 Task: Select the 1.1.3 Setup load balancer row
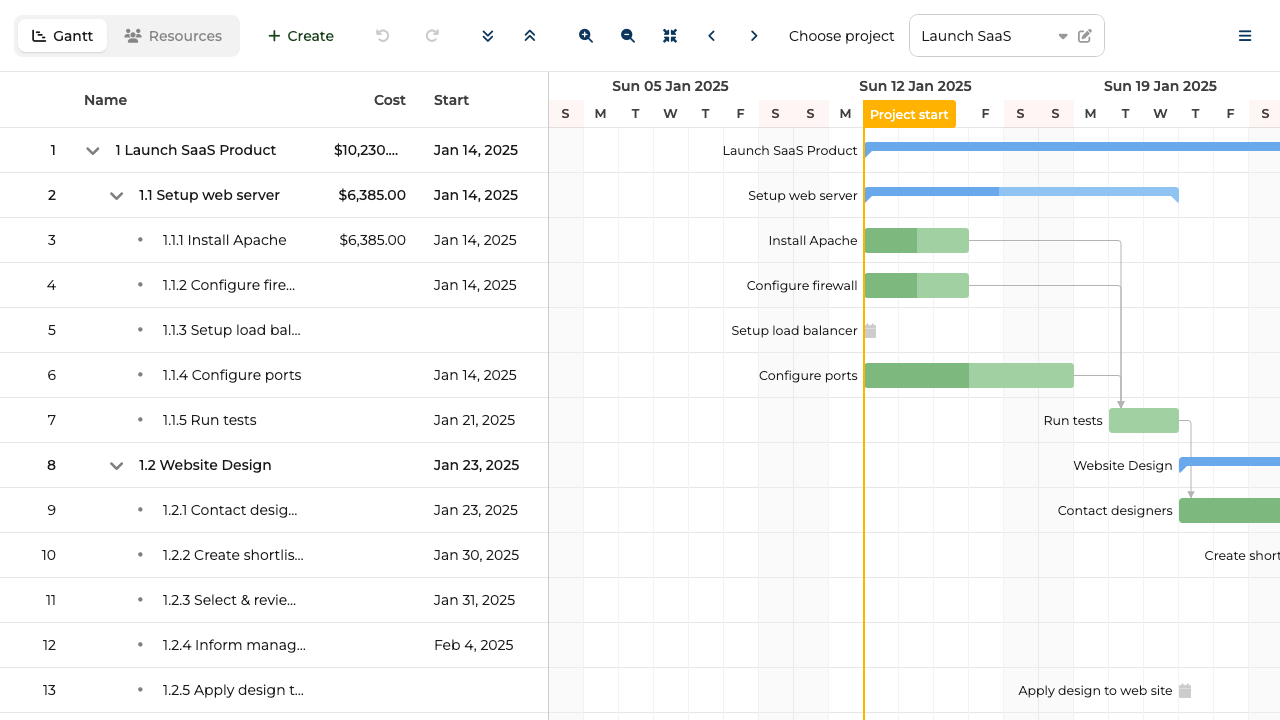[274, 330]
